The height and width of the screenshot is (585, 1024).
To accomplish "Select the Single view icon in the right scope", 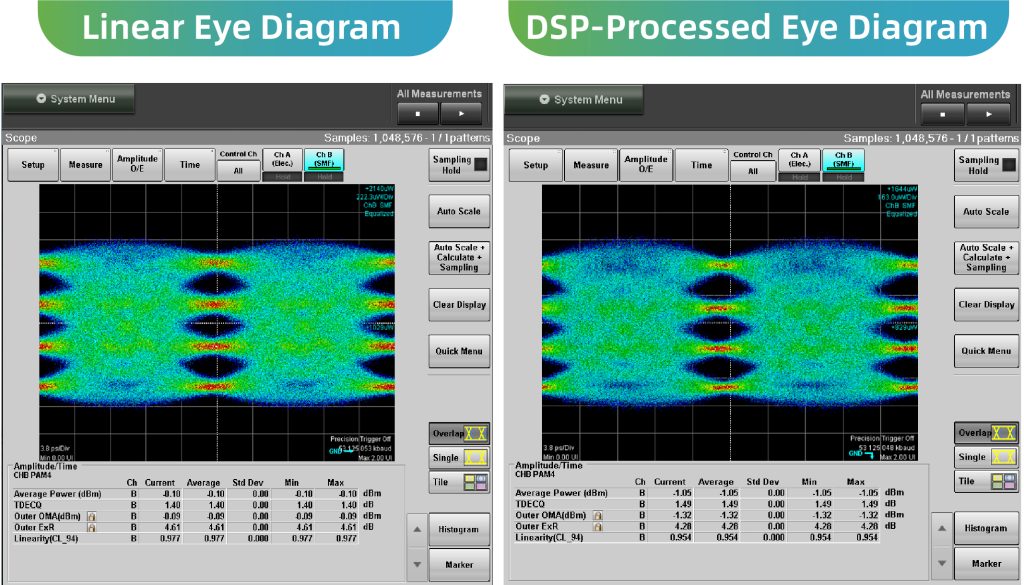I will [x=1002, y=457].
